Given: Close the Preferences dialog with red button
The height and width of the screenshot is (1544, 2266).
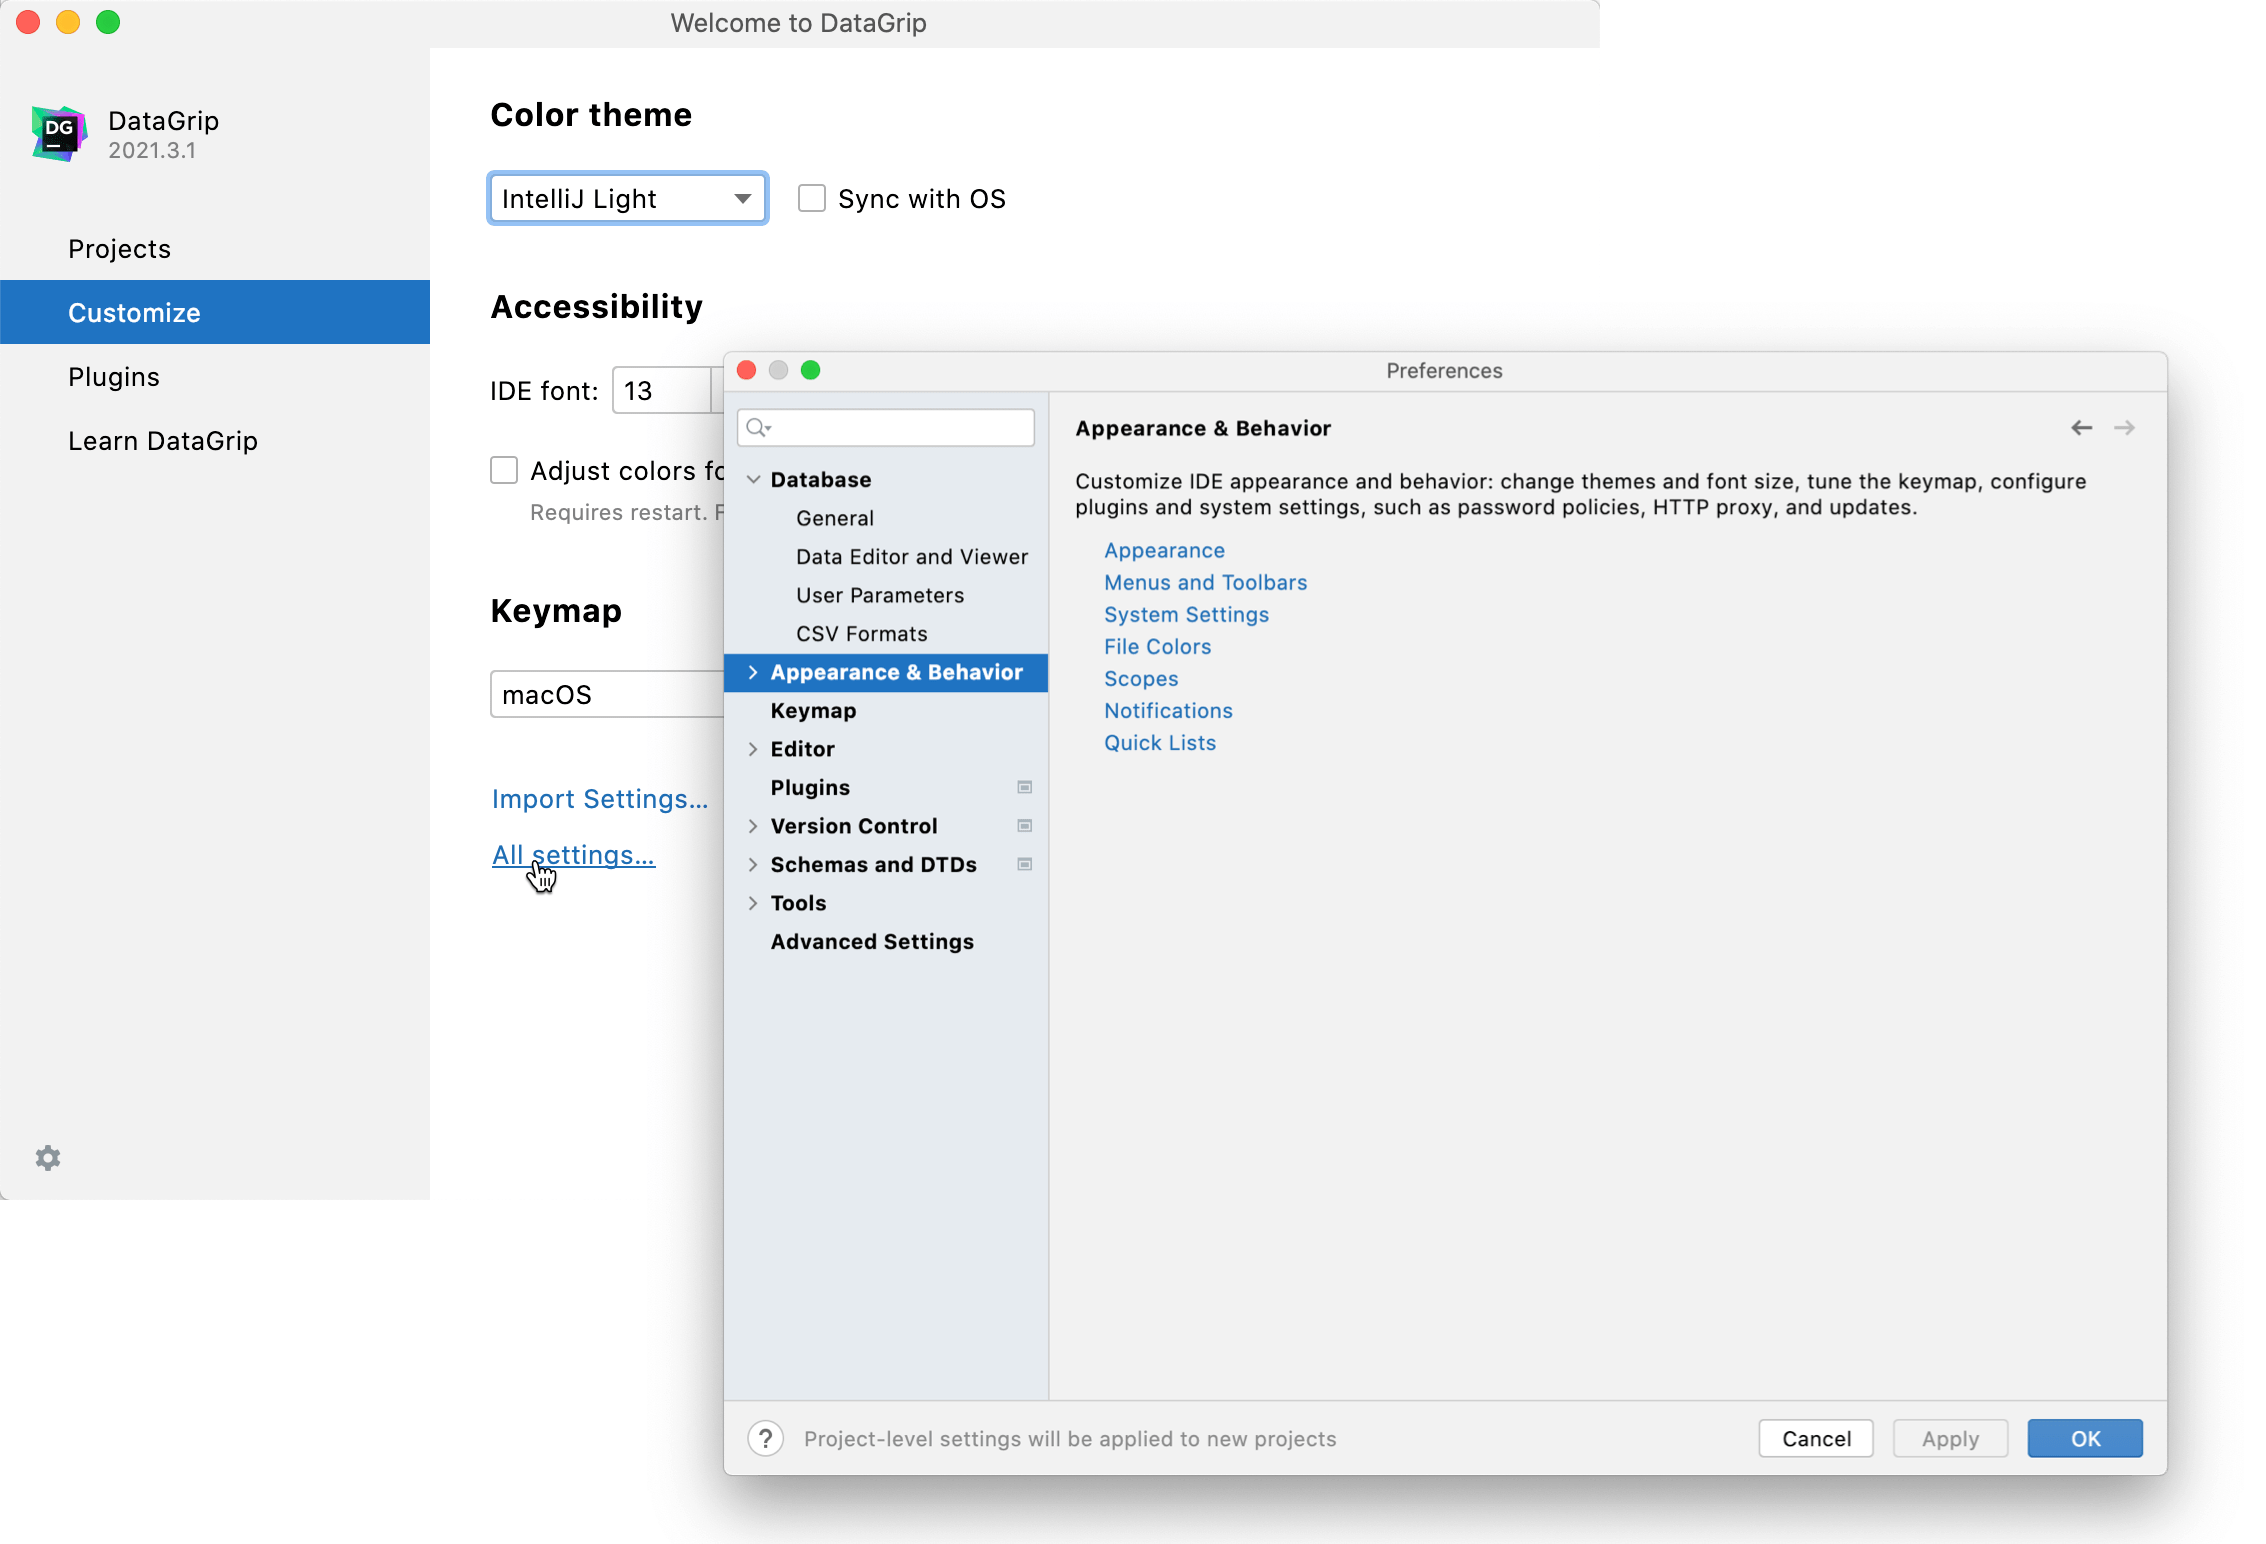Looking at the screenshot, I should (747, 371).
